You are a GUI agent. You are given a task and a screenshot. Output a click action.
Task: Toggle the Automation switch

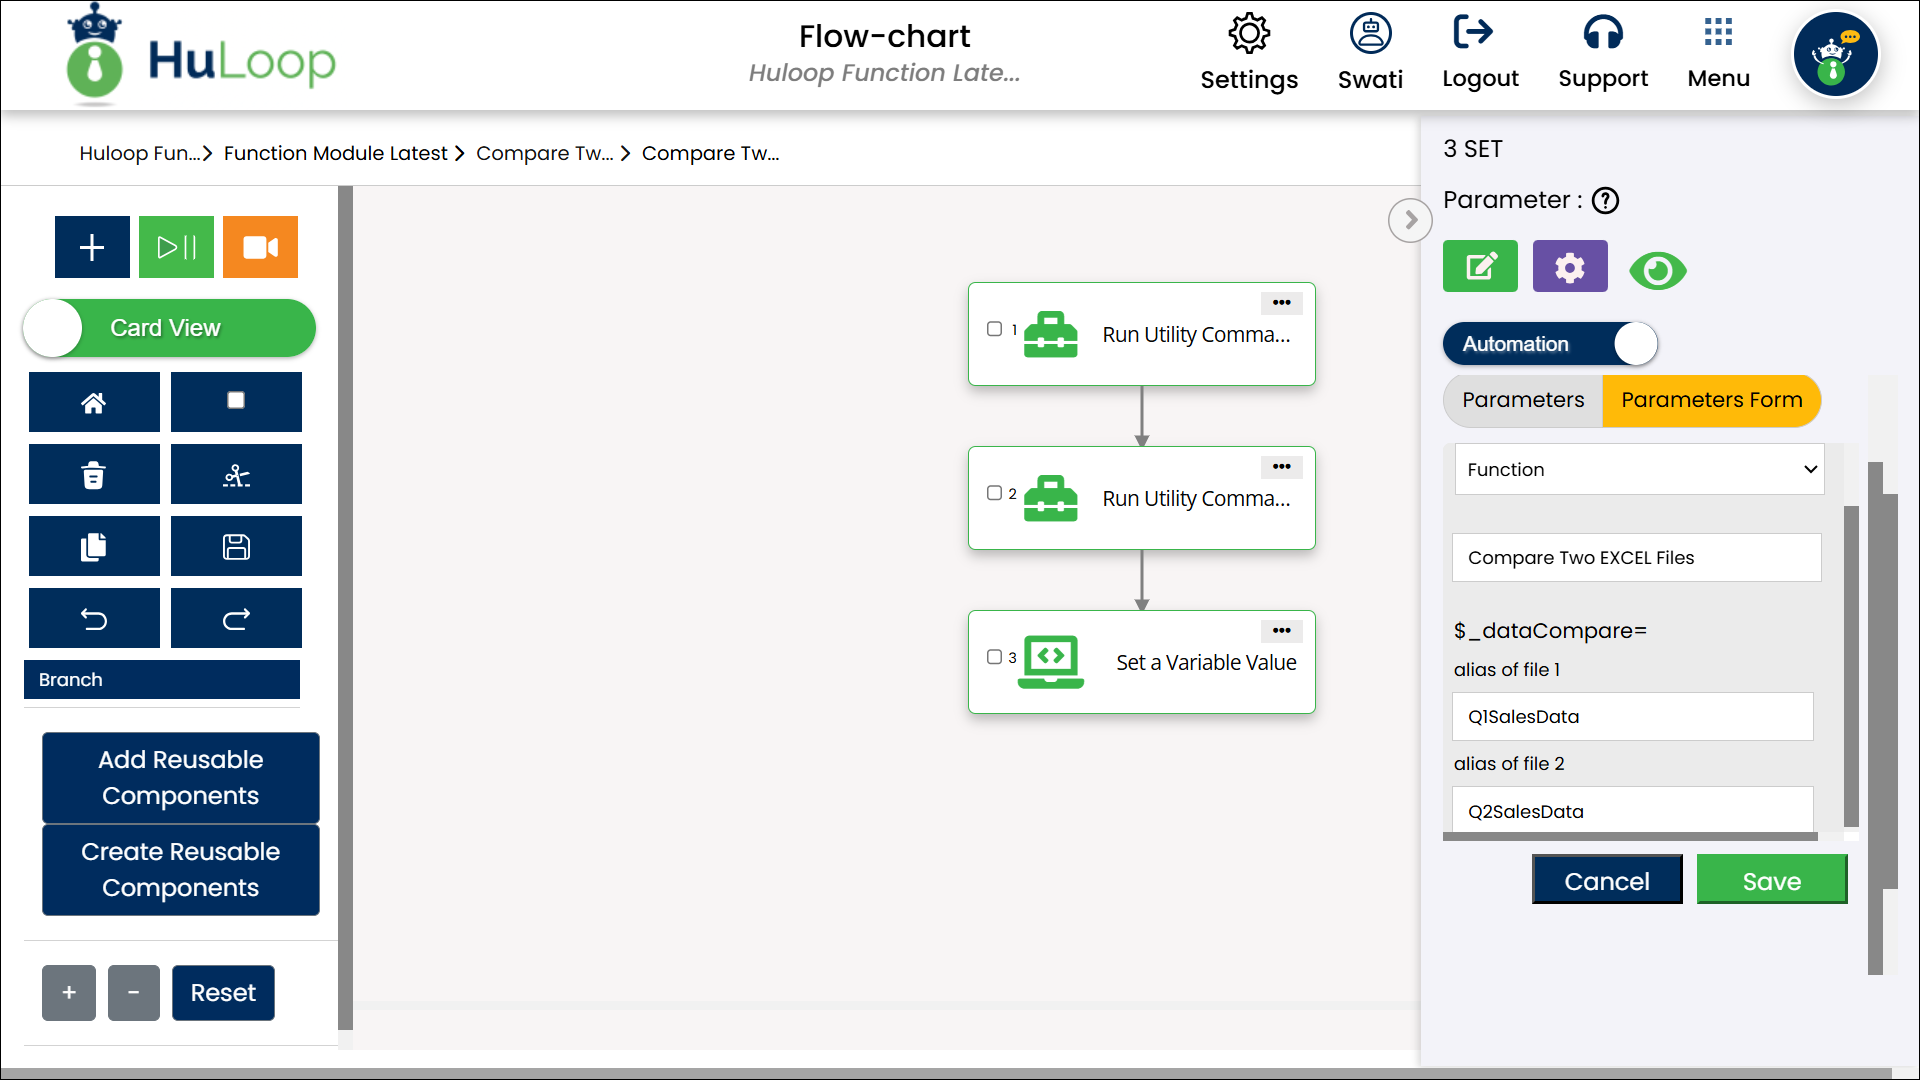(x=1550, y=344)
